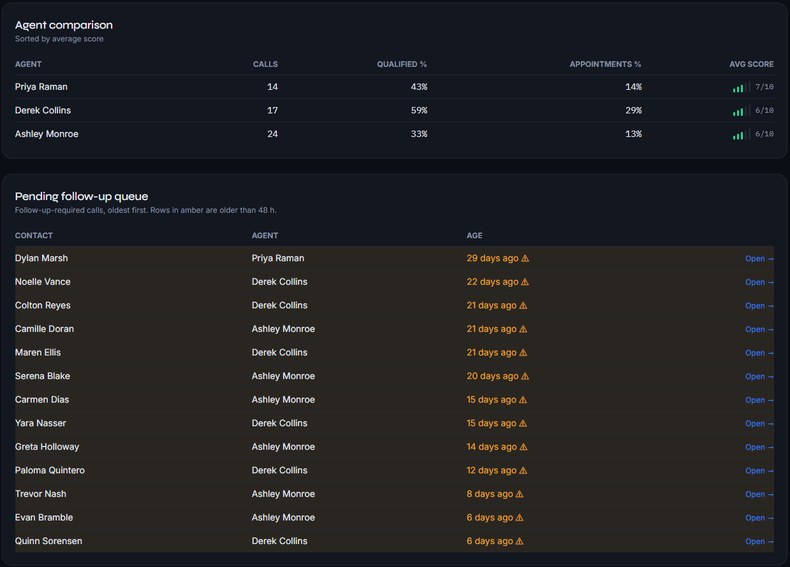The width and height of the screenshot is (790, 567).
Task: Click the 29% appointments value
Action: 633,110
